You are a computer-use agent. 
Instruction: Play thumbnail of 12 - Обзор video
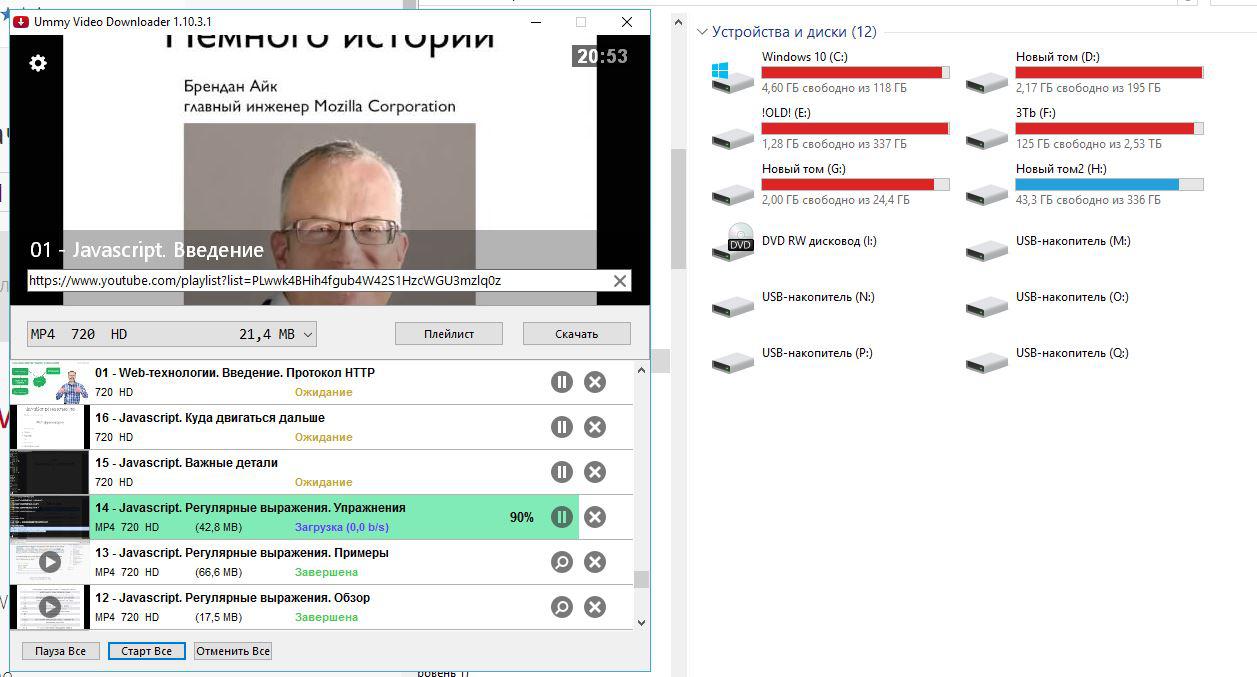pos(50,607)
